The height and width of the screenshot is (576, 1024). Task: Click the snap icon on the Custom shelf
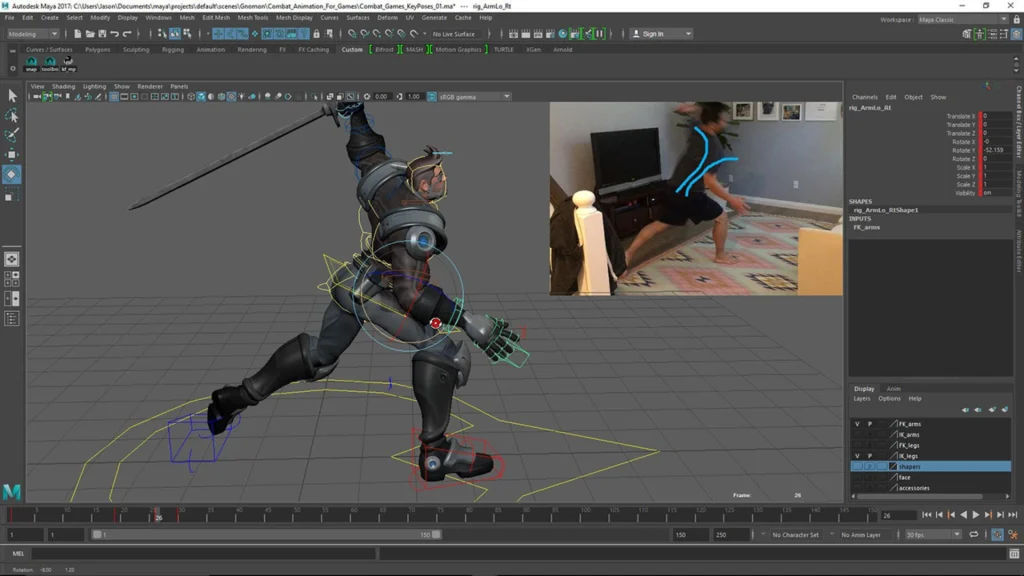(30, 62)
